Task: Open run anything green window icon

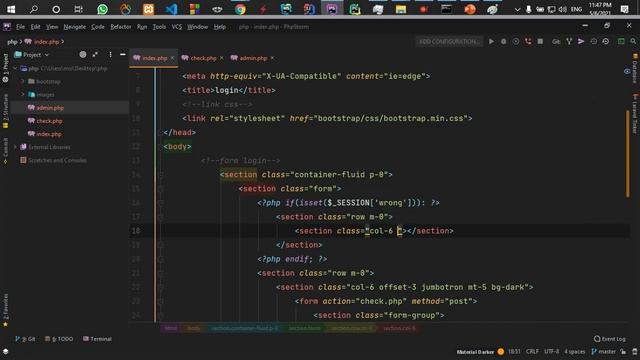Action: (x=621, y=42)
